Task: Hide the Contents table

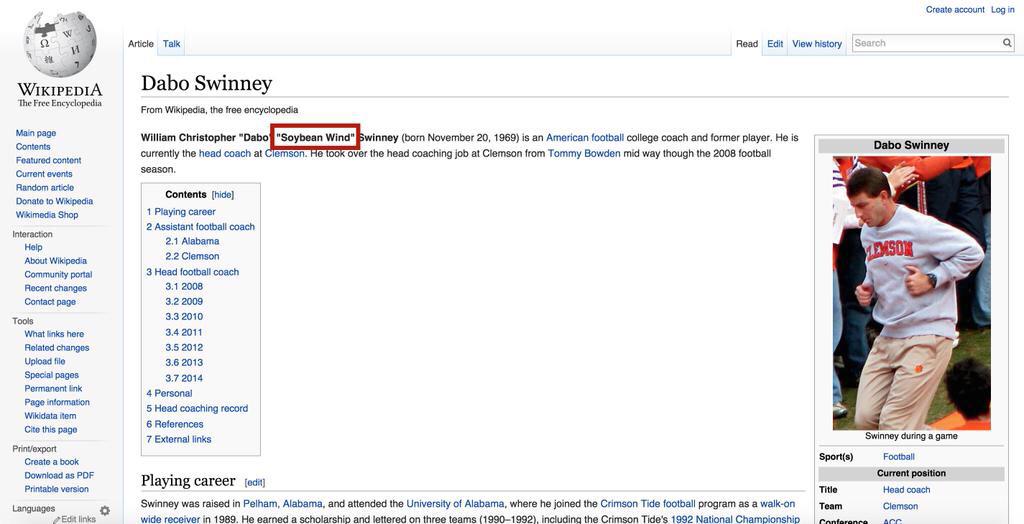Action: (222, 195)
